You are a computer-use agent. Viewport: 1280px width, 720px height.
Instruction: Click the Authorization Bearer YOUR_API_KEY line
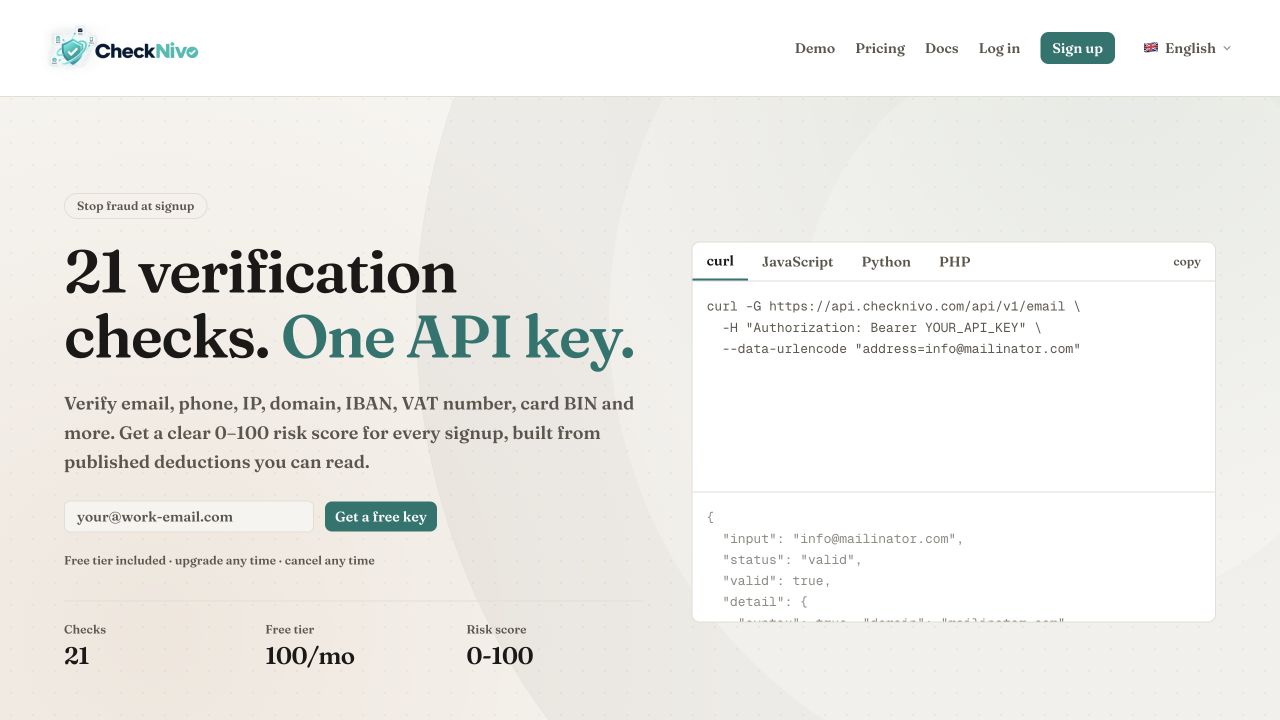(882, 328)
